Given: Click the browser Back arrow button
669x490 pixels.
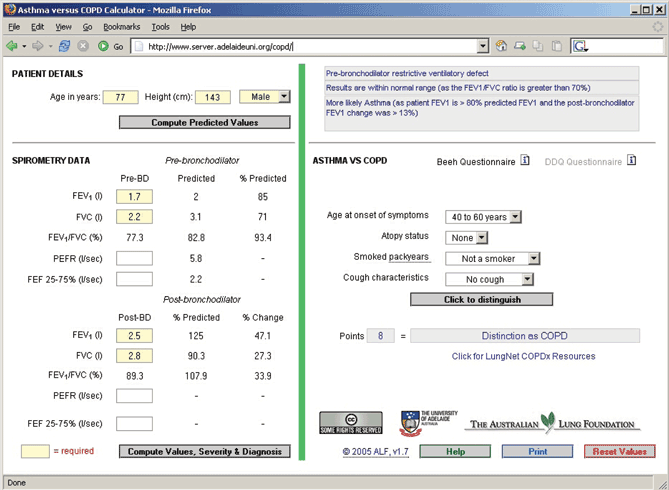Looking at the screenshot, I should pos(13,46).
